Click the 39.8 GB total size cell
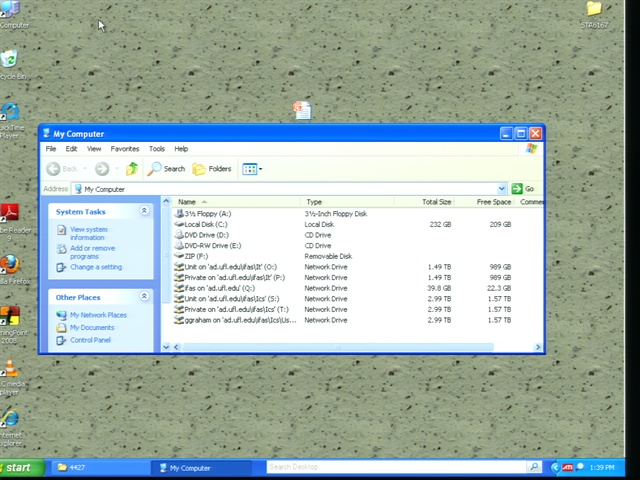The height and width of the screenshot is (480, 640). pyautogui.click(x=439, y=288)
